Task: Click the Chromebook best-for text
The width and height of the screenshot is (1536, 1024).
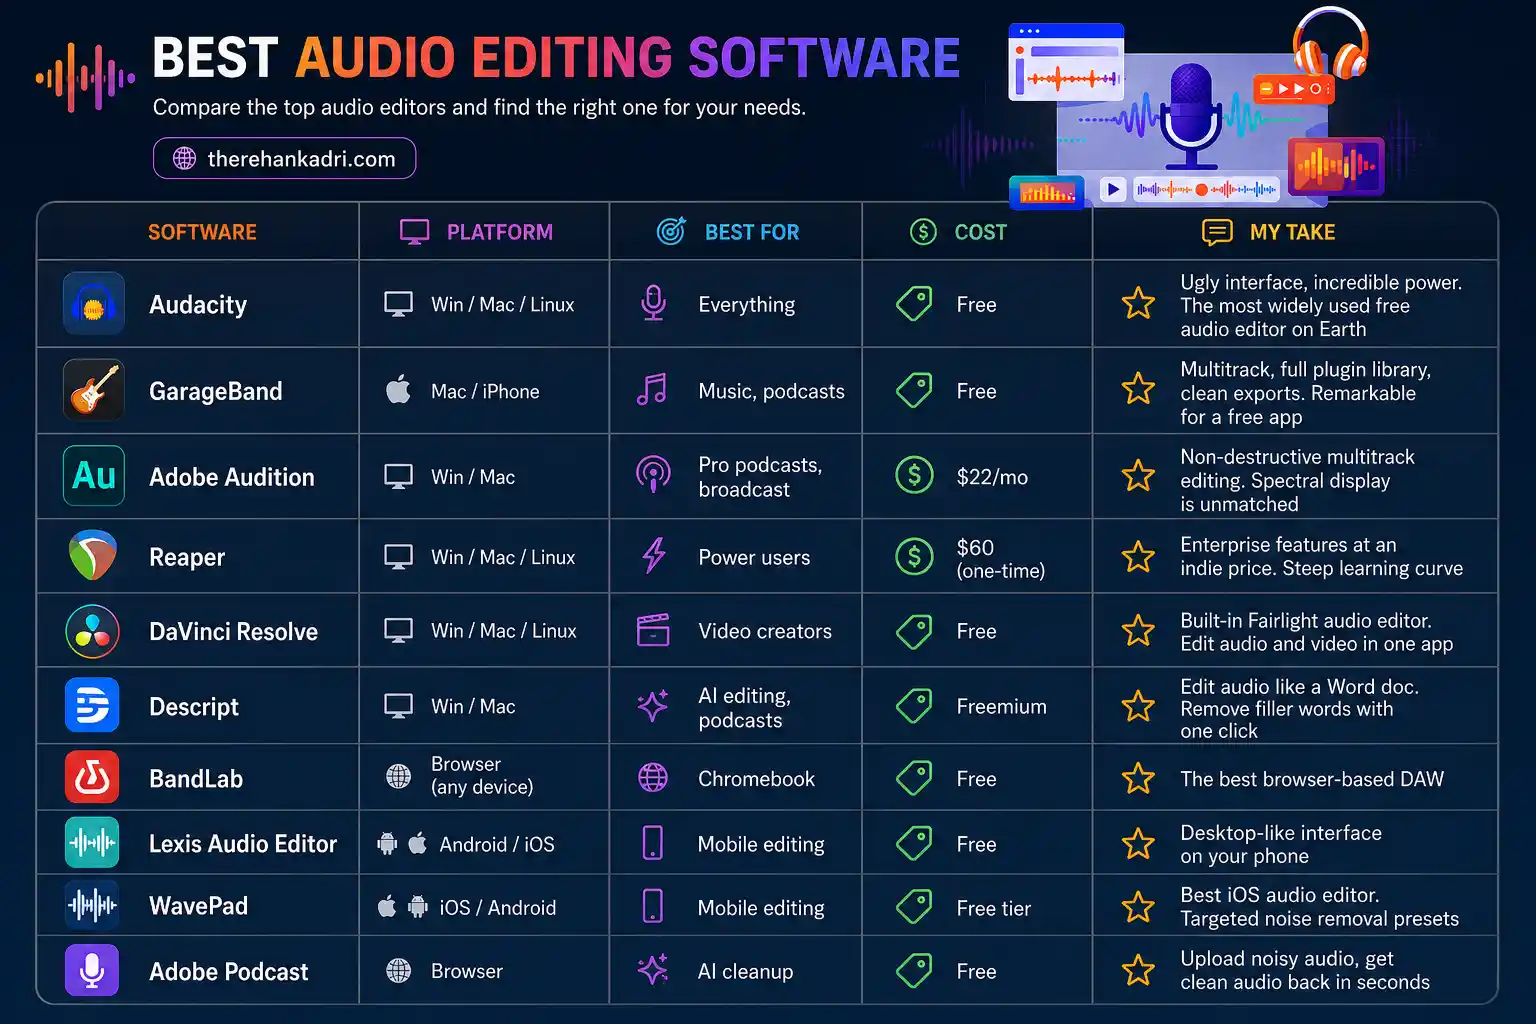Action: click(x=756, y=779)
